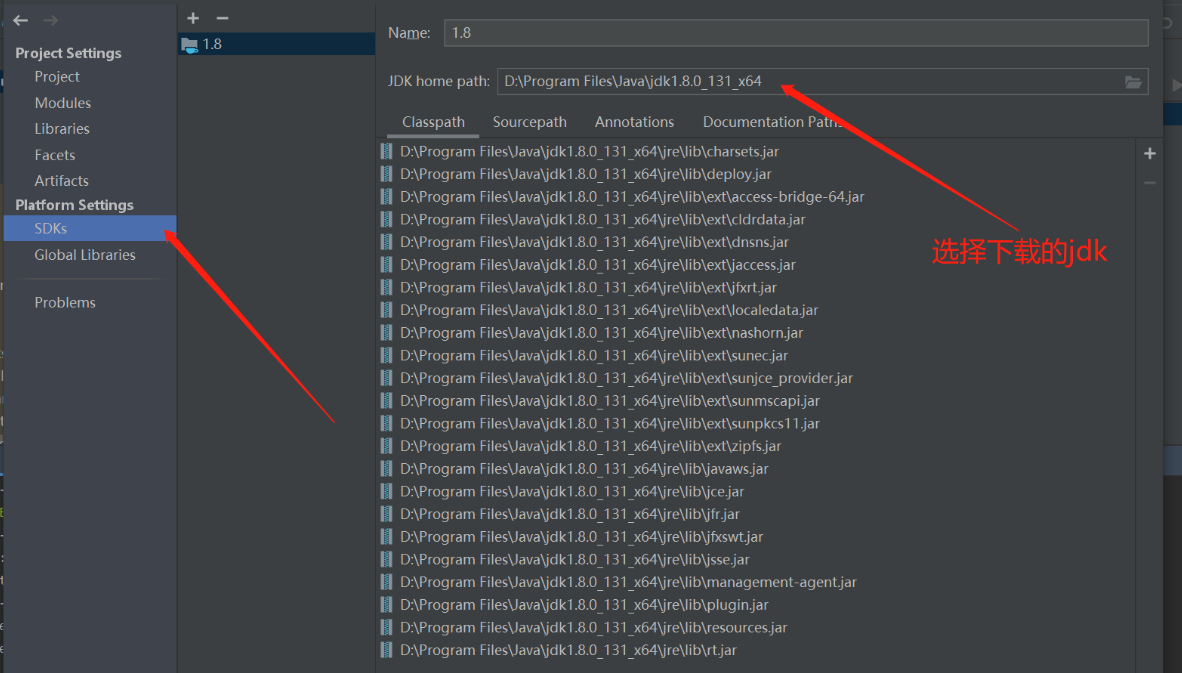
Task: Select the rt.jar entry
Action: click(x=568, y=650)
